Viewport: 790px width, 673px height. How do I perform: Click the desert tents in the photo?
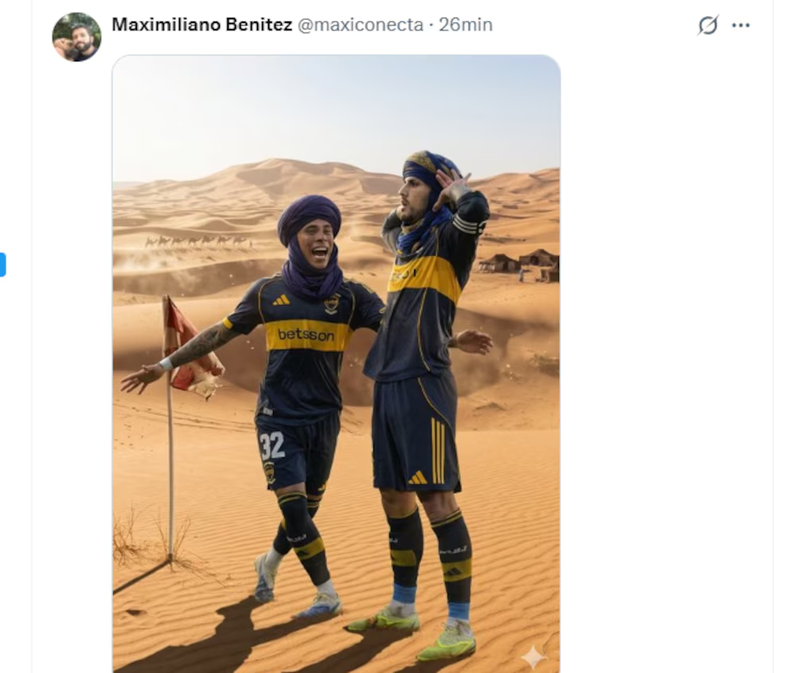519,265
